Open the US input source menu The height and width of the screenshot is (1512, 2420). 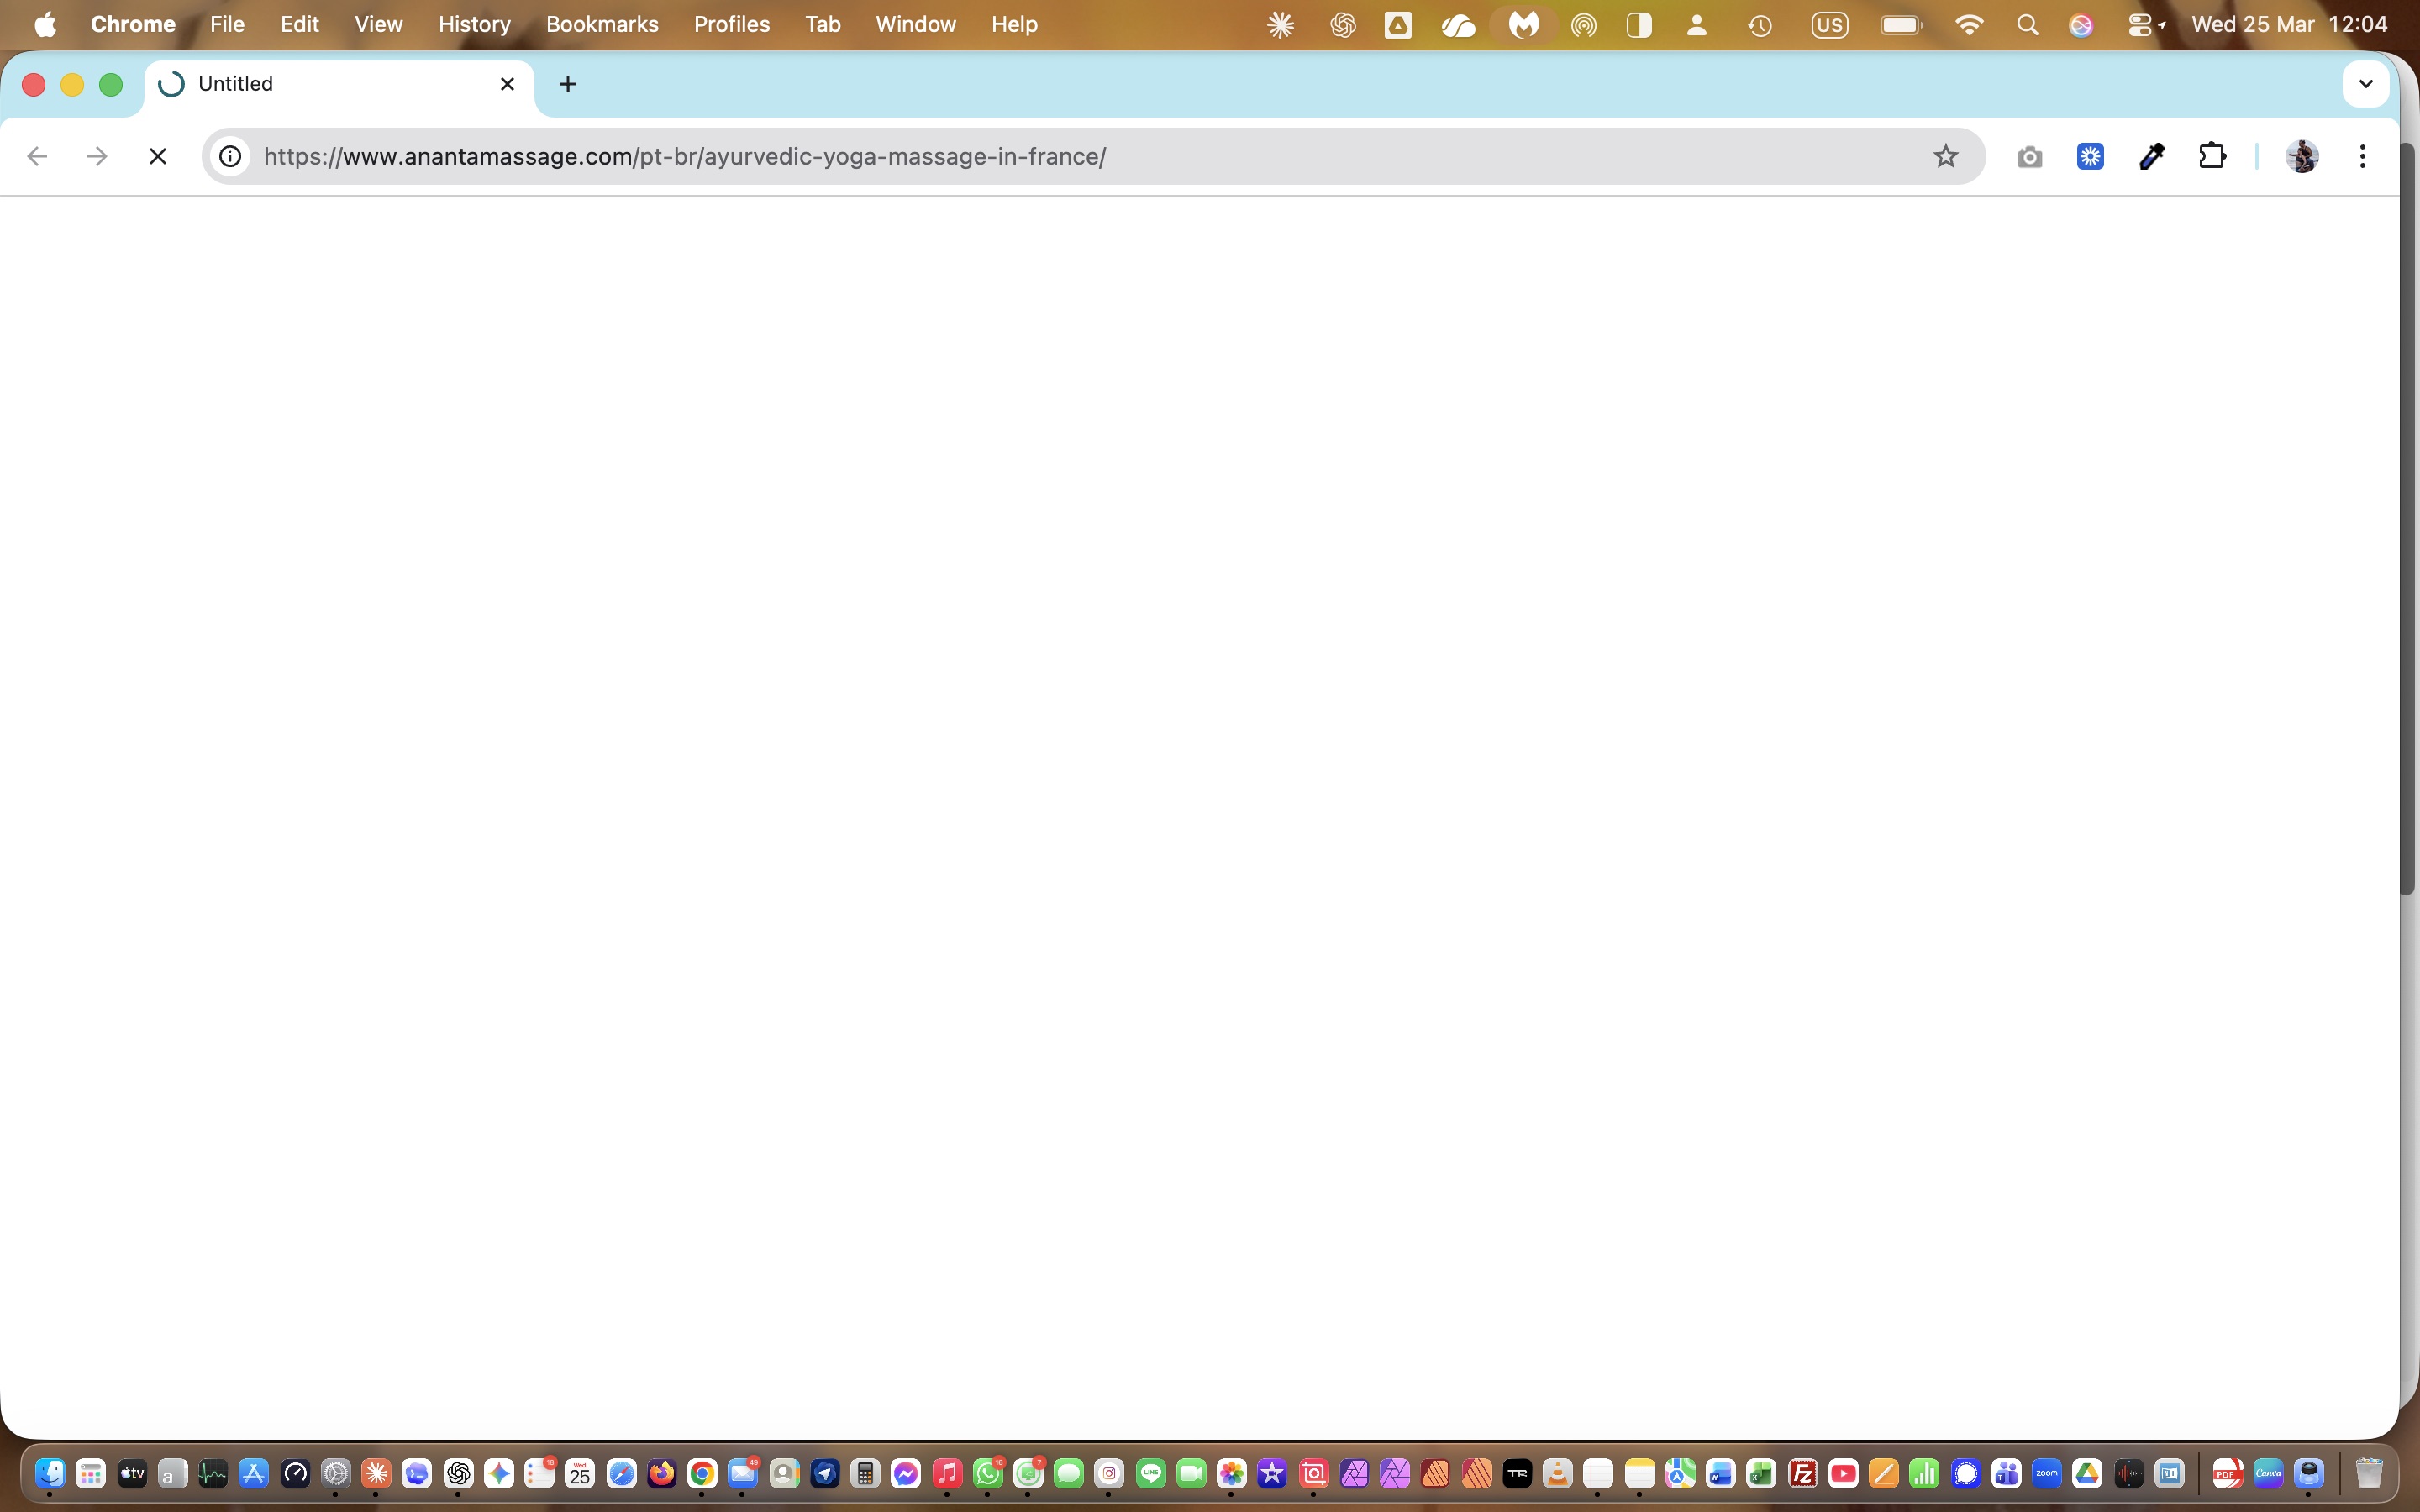click(1829, 24)
